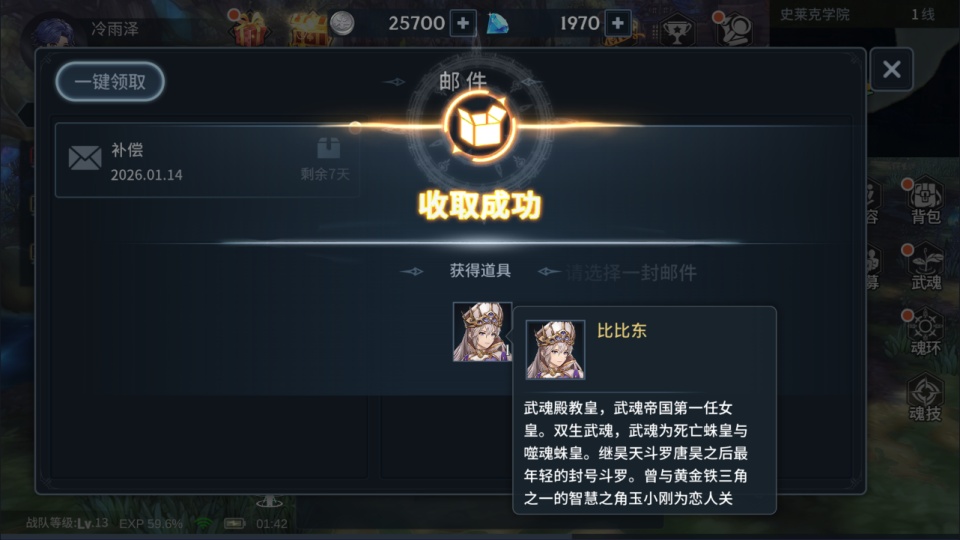Open the 魂环 soul ring menu

(x=925, y=334)
